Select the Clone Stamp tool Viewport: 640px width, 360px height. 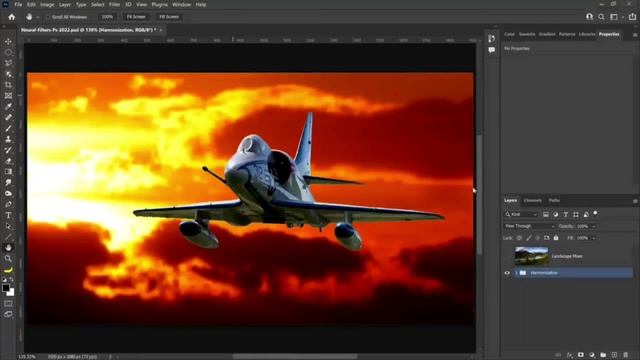(x=8, y=139)
